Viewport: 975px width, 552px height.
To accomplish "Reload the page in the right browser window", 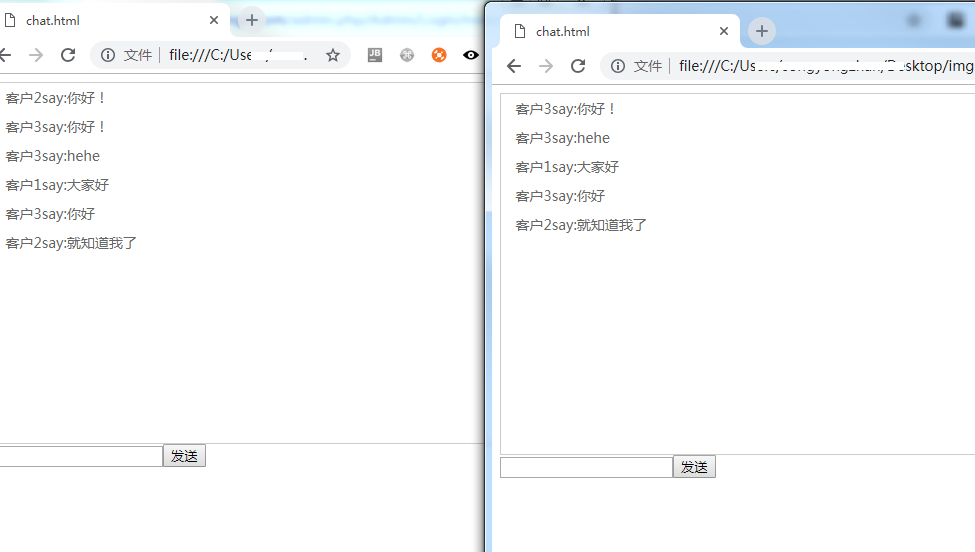I will click(x=578, y=66).
